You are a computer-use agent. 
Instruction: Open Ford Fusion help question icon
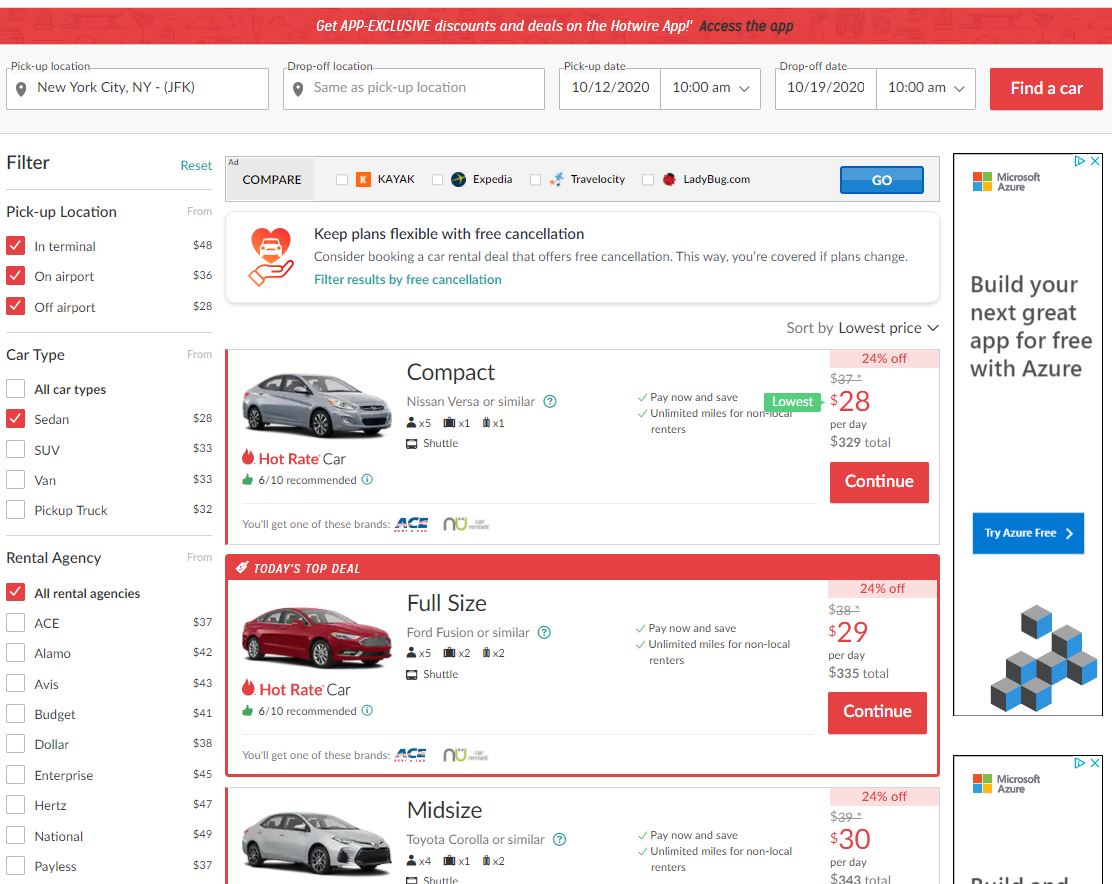pos(544,632)
